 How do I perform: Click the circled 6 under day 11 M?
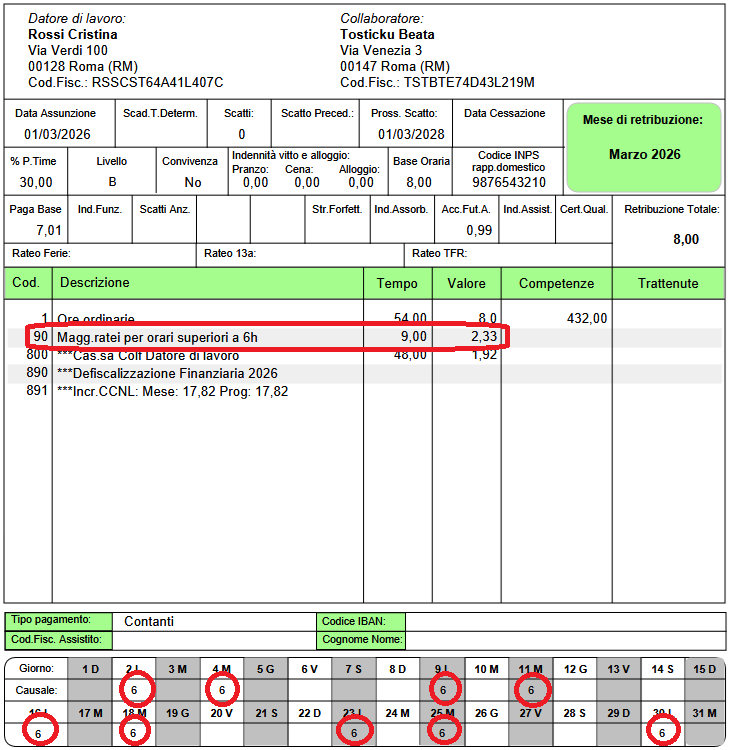coord(533,689)
